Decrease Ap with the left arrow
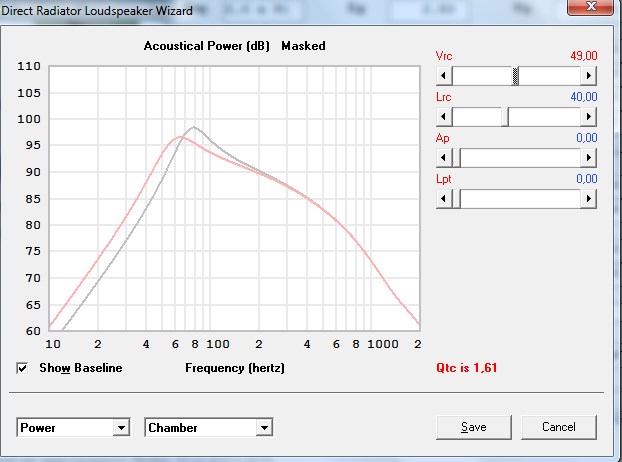The width and height of the screenshot is (622, 462). (444, 158)
